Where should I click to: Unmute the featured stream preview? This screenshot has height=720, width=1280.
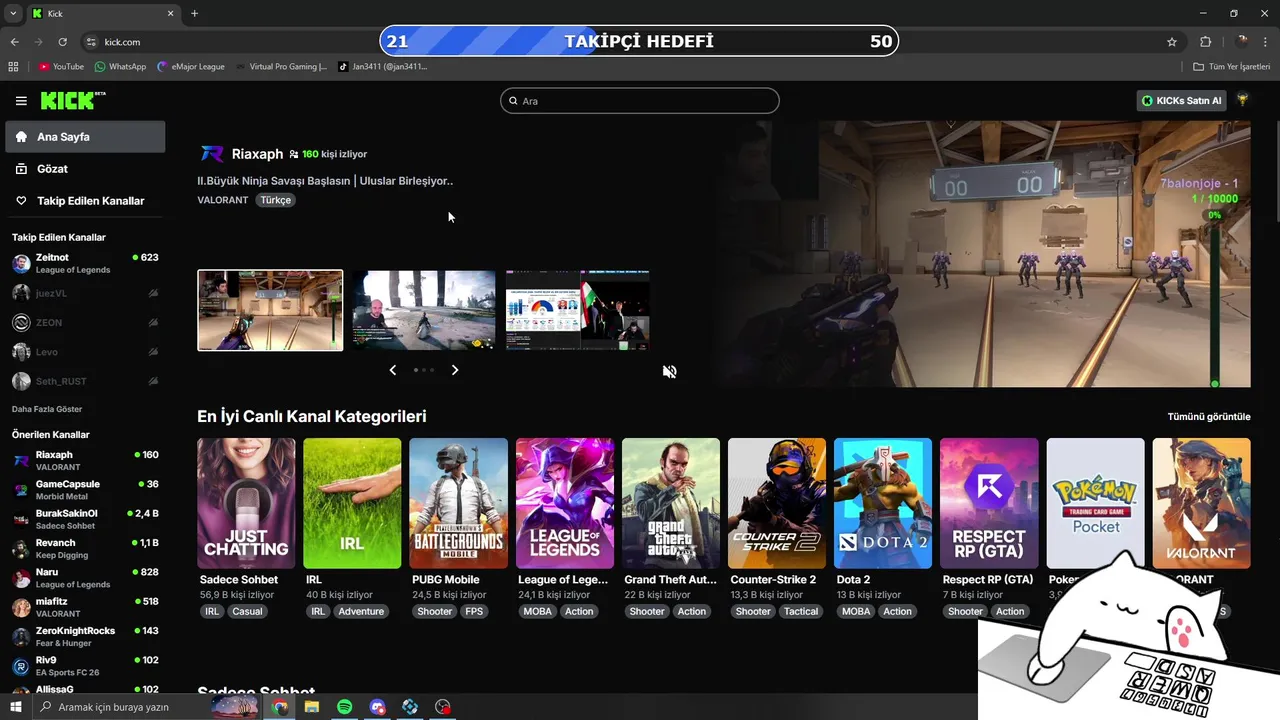click(x=670, y=371)
